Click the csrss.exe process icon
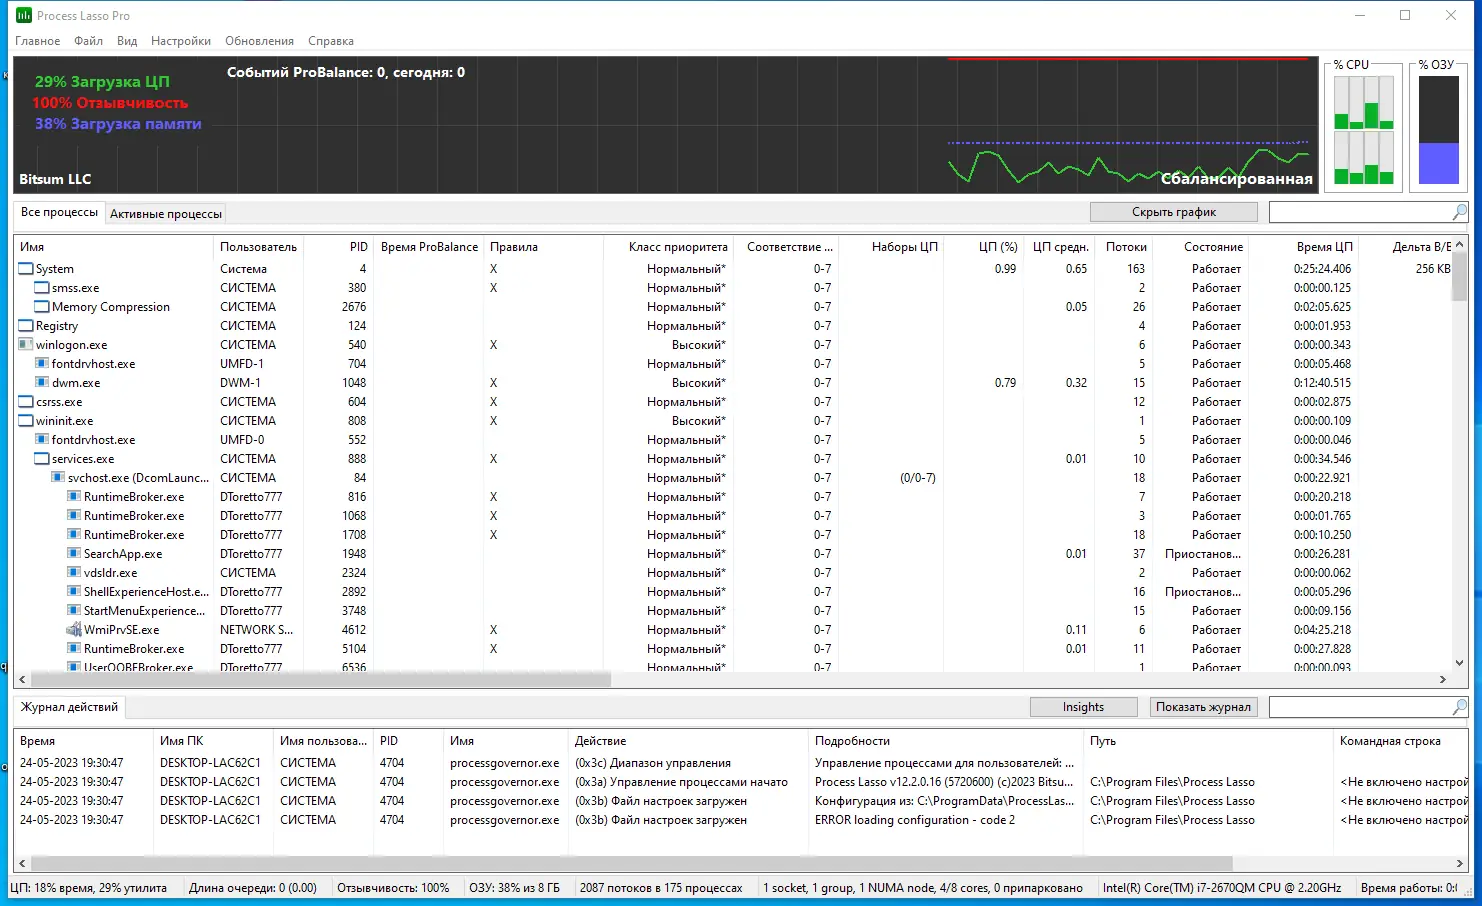This screenshot has width=1482, height=906. point(26,402)
